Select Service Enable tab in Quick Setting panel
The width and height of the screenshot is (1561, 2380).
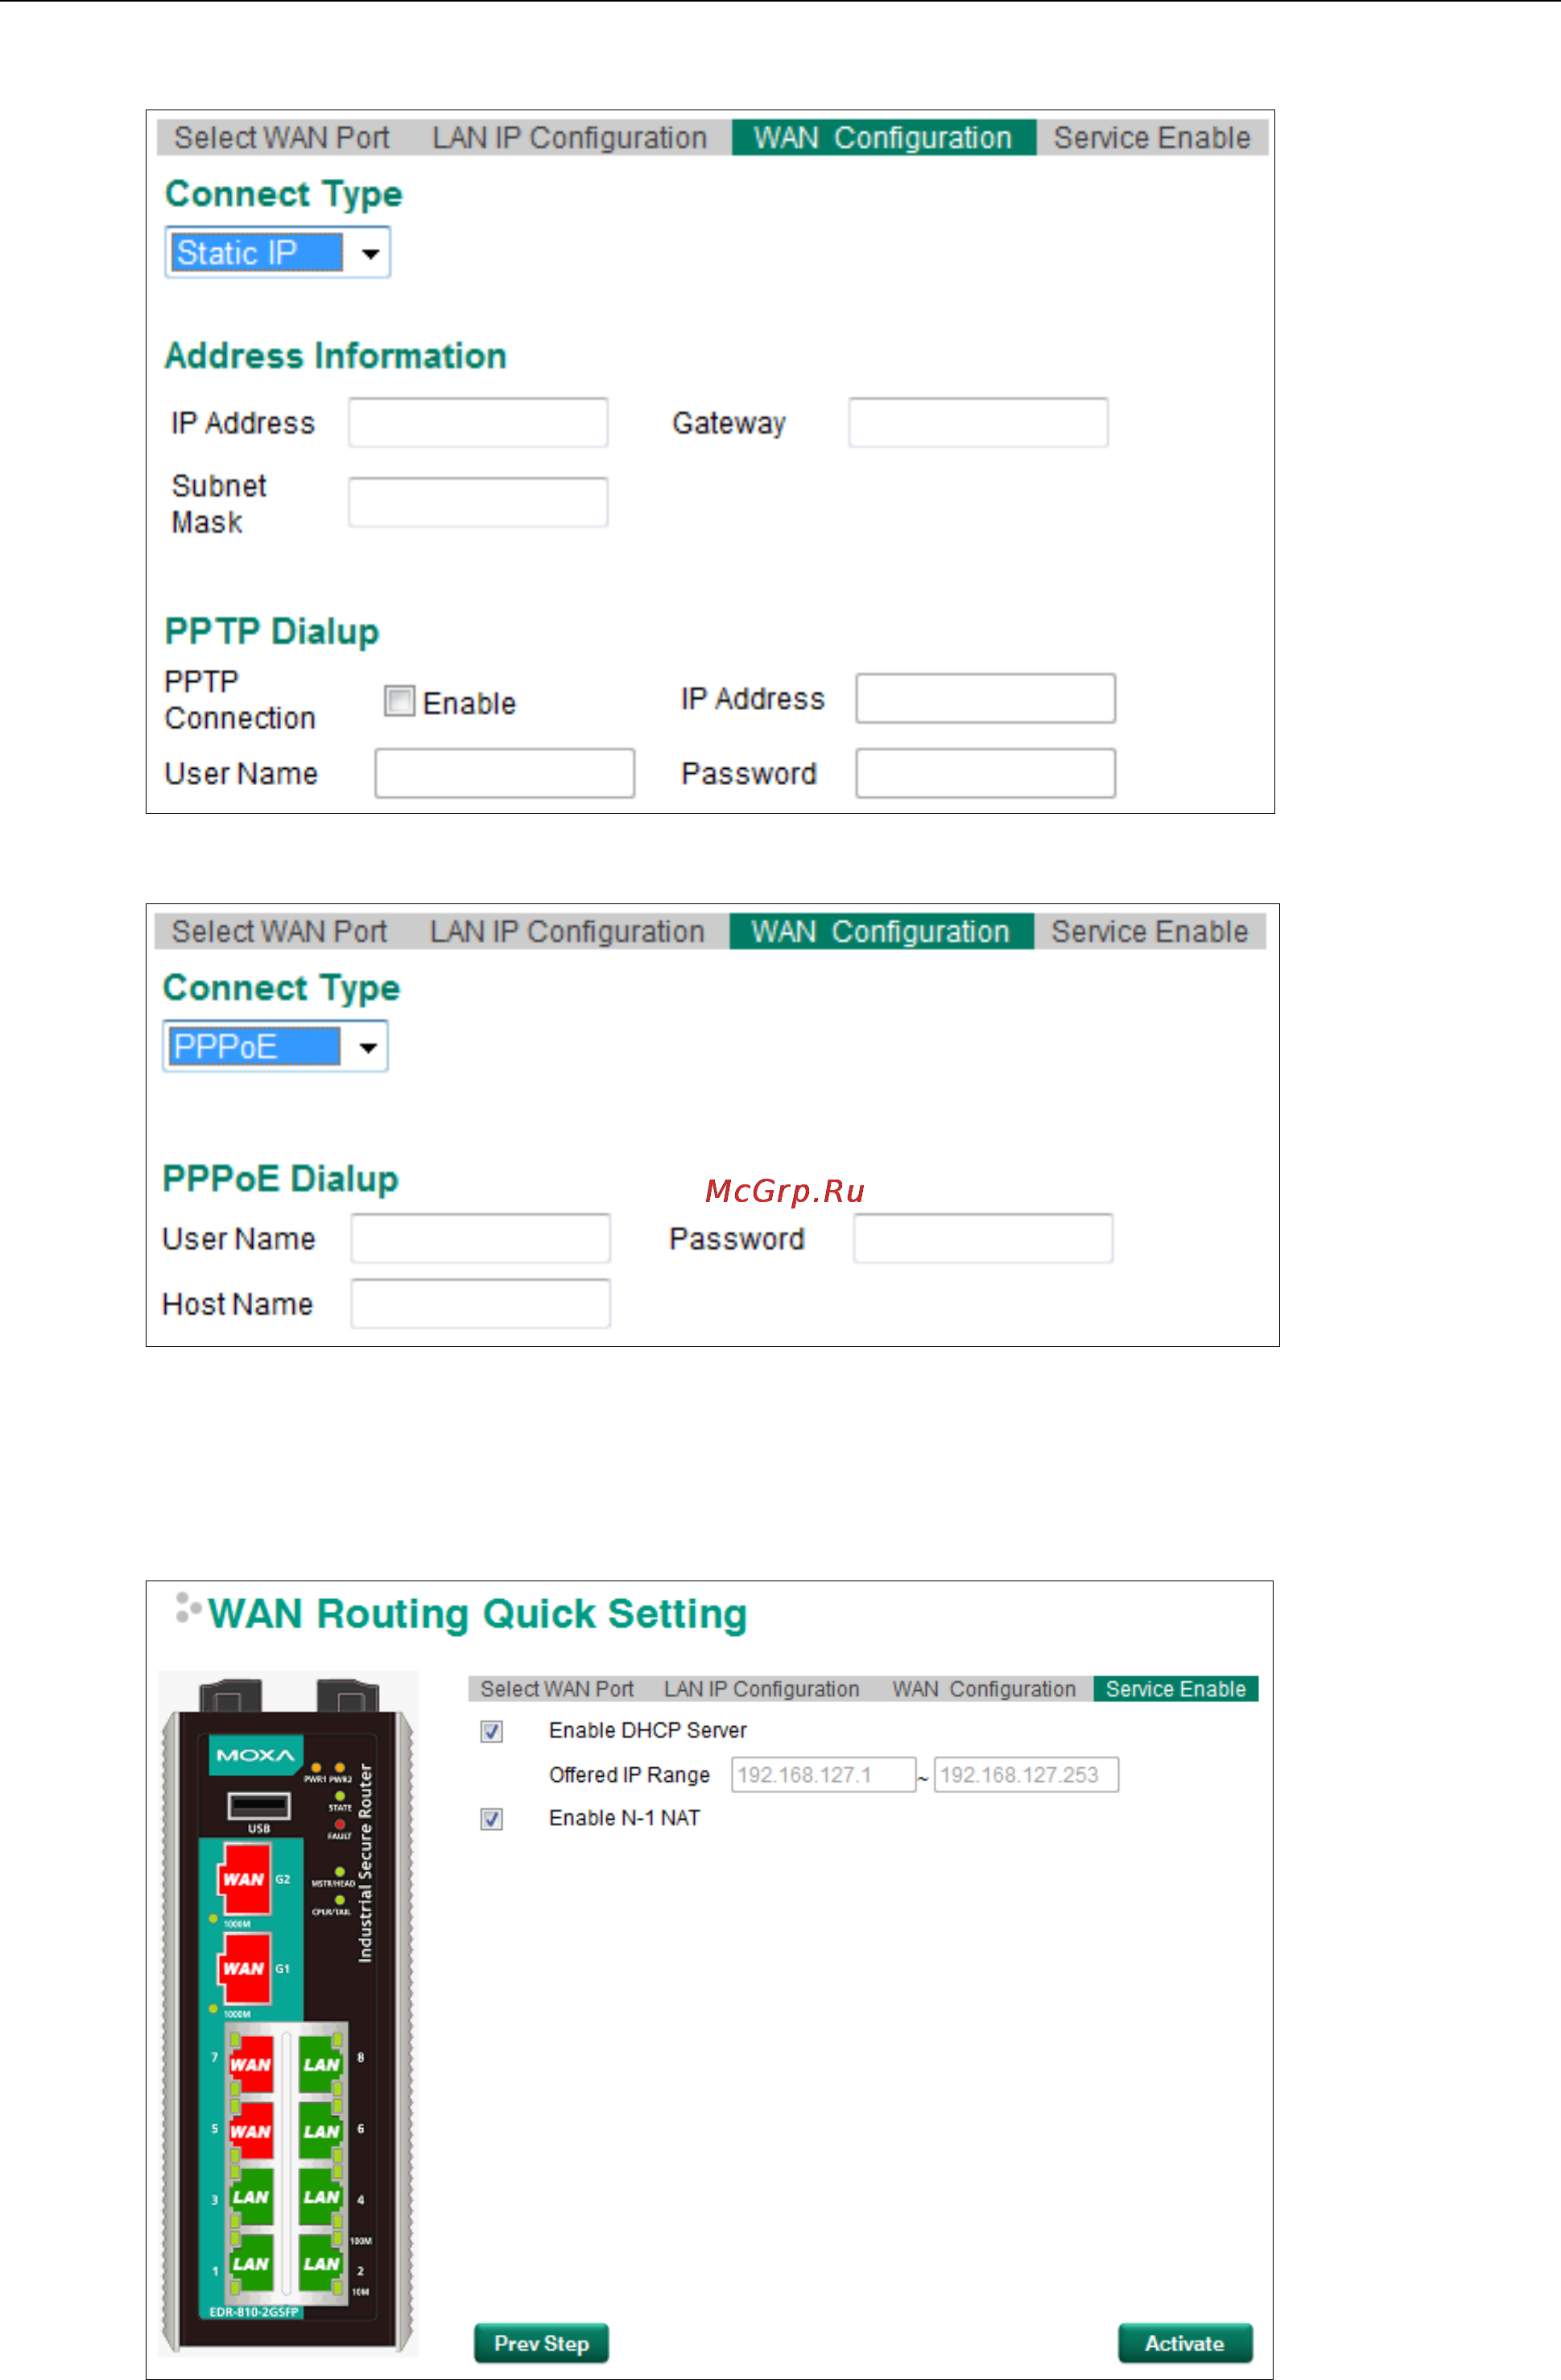click(x=1176, y=1689)
